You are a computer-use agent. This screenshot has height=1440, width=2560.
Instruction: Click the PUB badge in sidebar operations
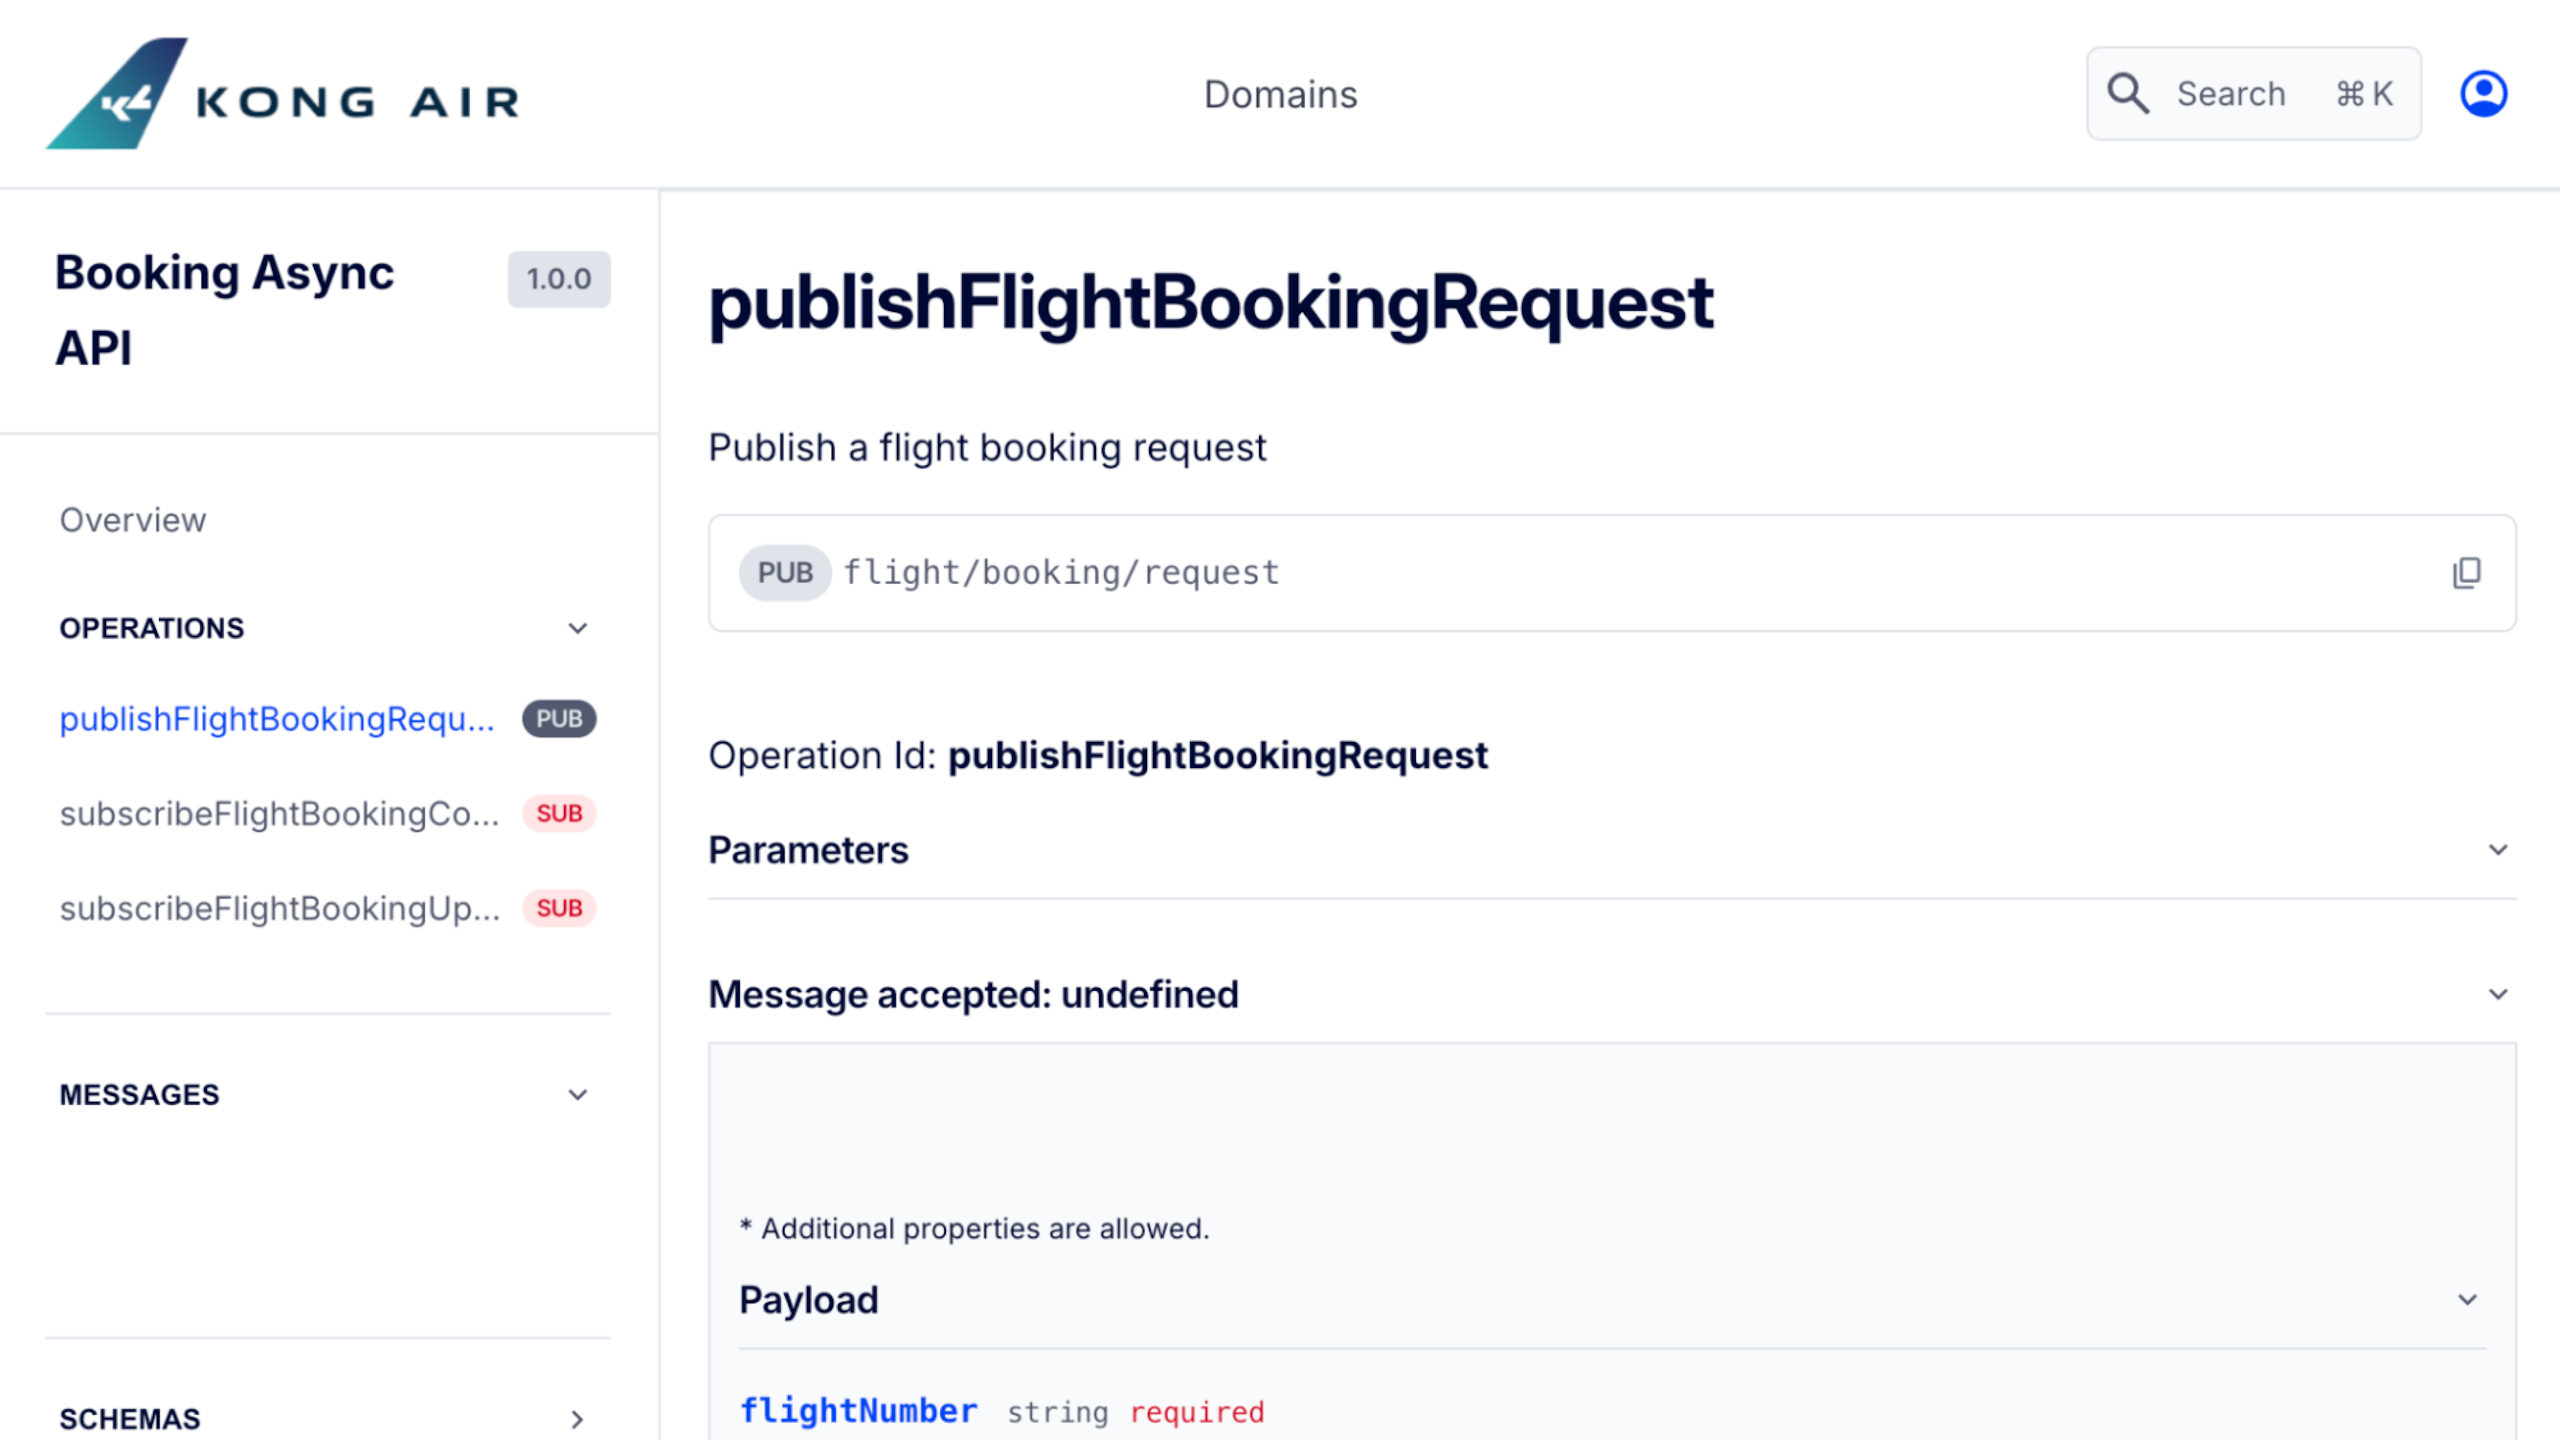pos(559,719)
